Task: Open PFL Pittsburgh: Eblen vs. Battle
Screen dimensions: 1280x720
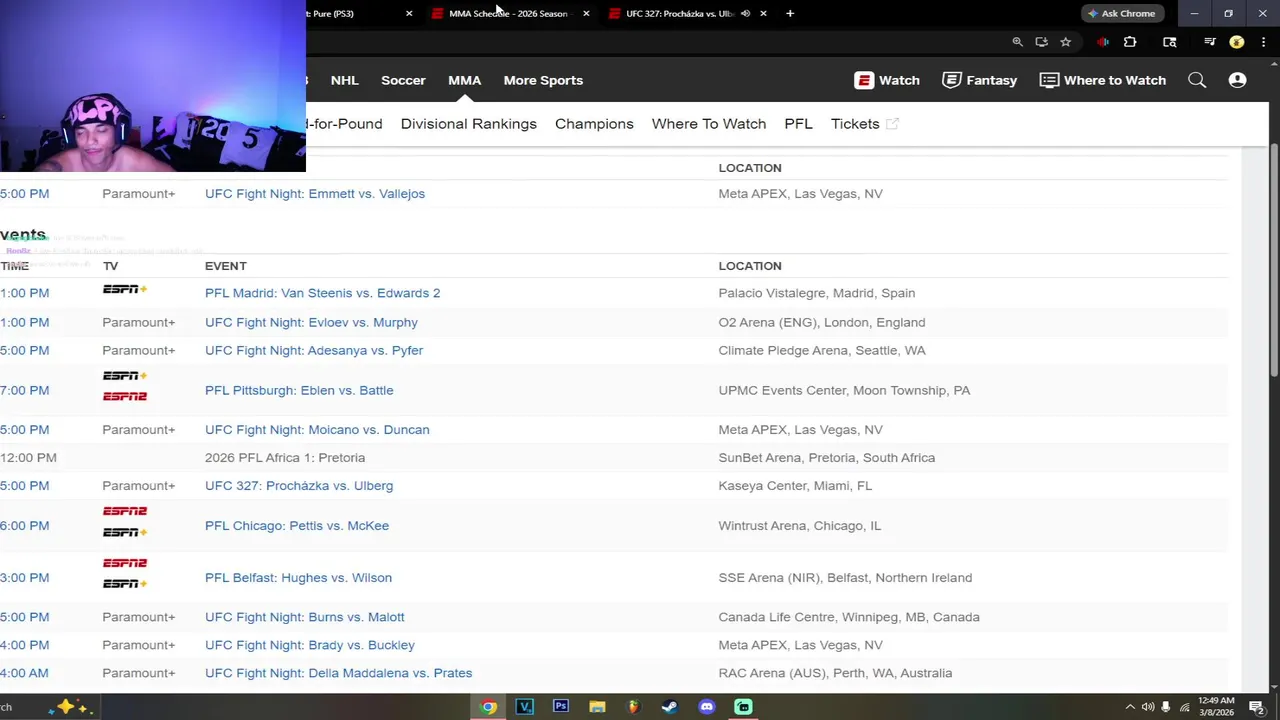Action: [x=299, y=390]
